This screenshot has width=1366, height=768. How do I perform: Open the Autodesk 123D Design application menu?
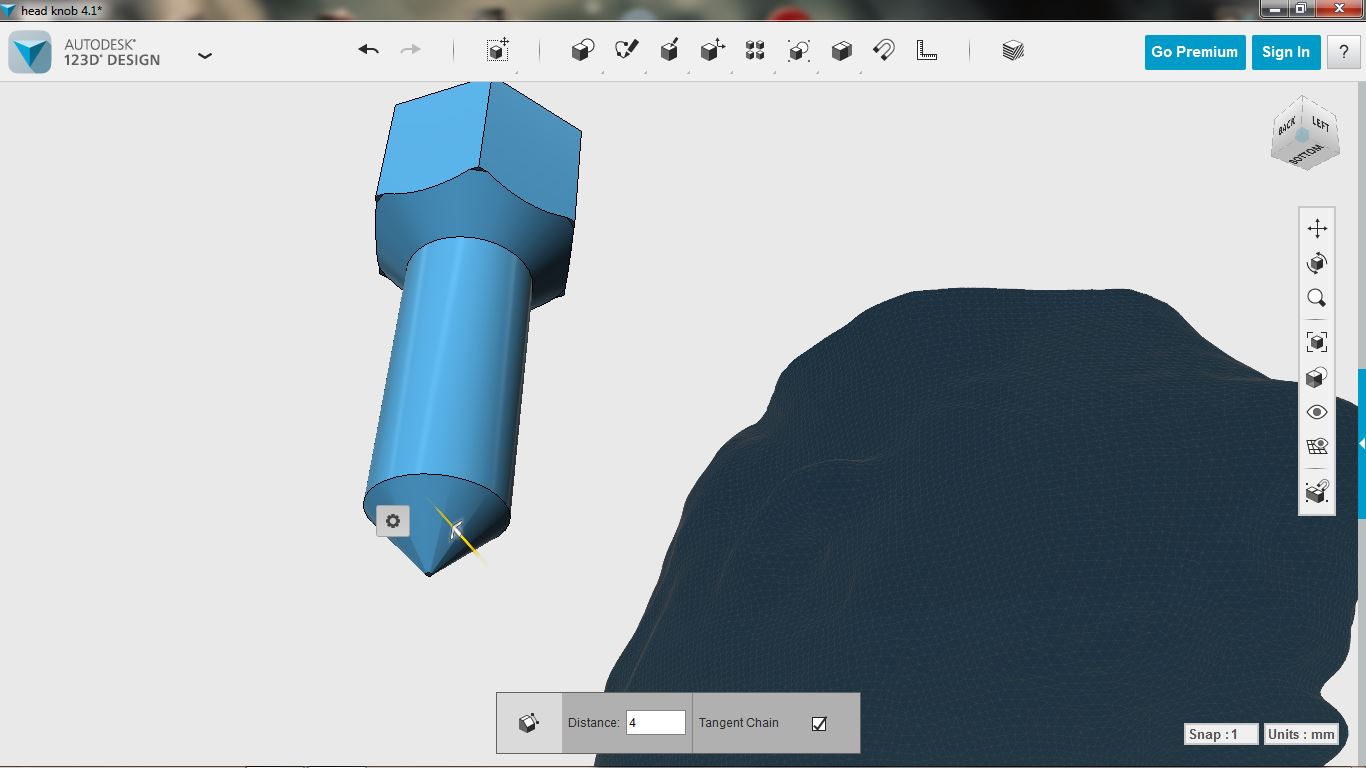205,55
